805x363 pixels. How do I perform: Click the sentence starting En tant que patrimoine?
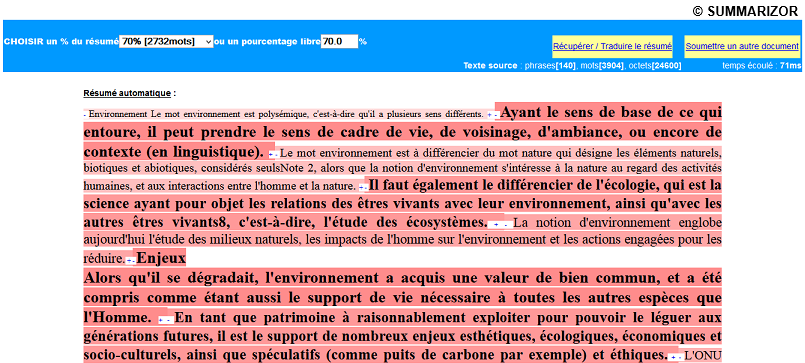[402, 336]
